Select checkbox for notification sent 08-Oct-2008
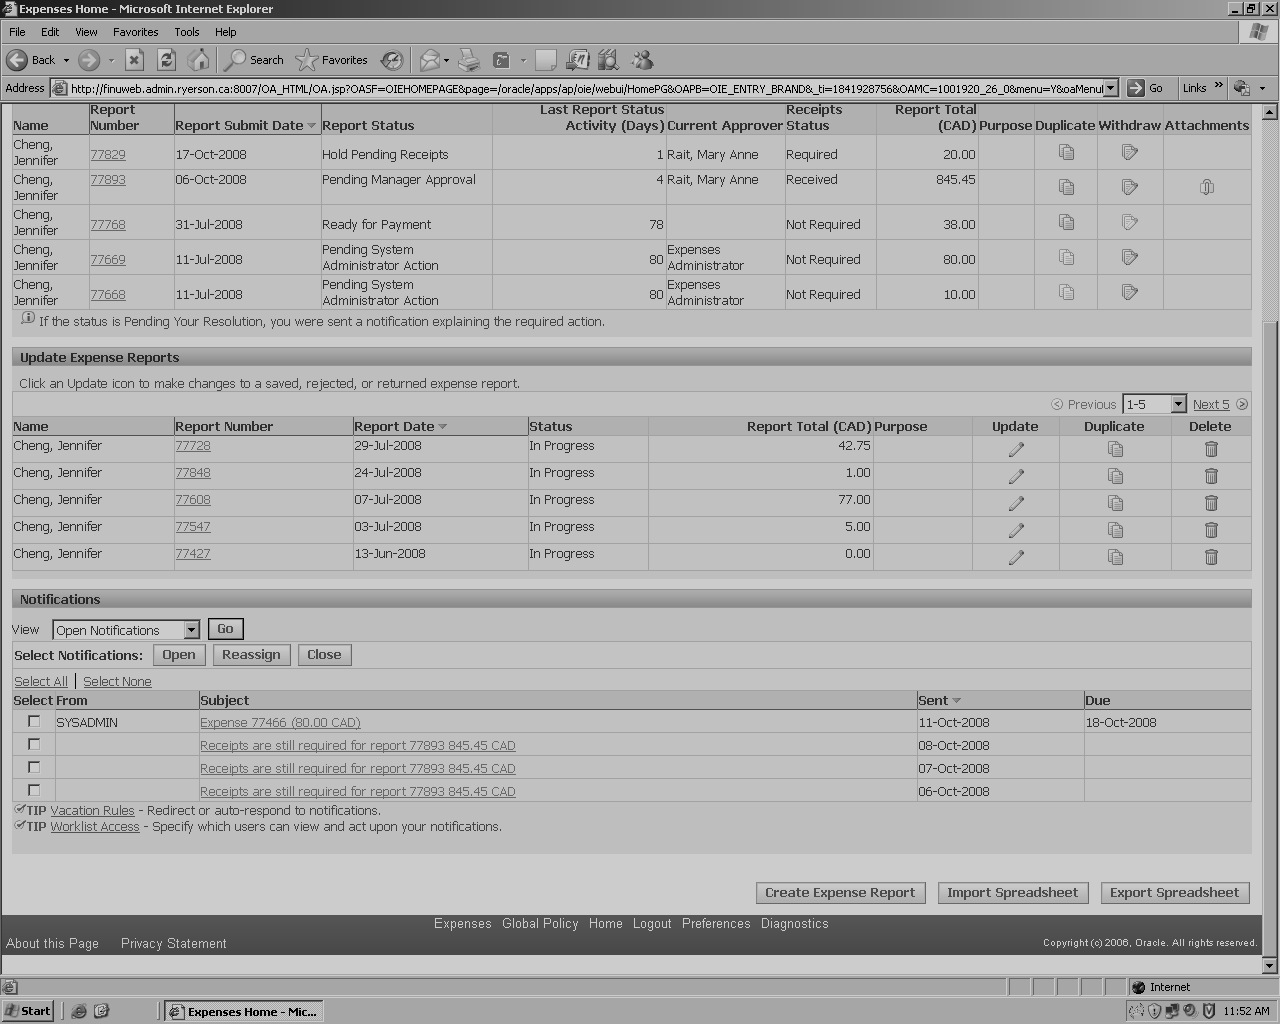 (34, 744)
